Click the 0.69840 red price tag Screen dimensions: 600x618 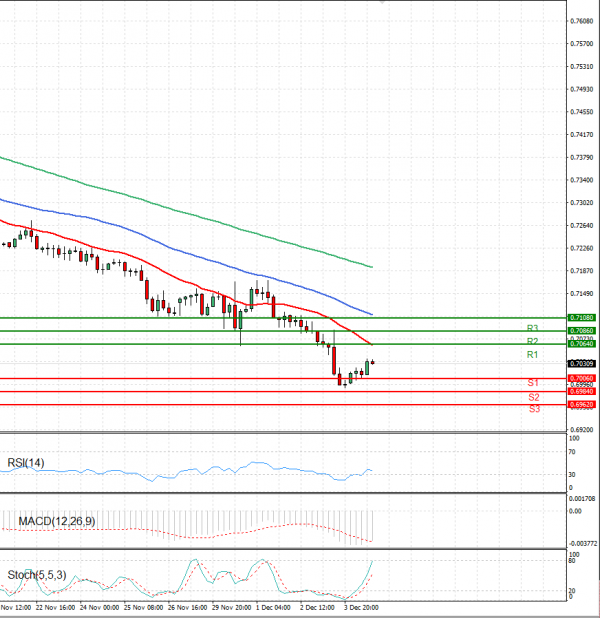[x=581, y=391]
